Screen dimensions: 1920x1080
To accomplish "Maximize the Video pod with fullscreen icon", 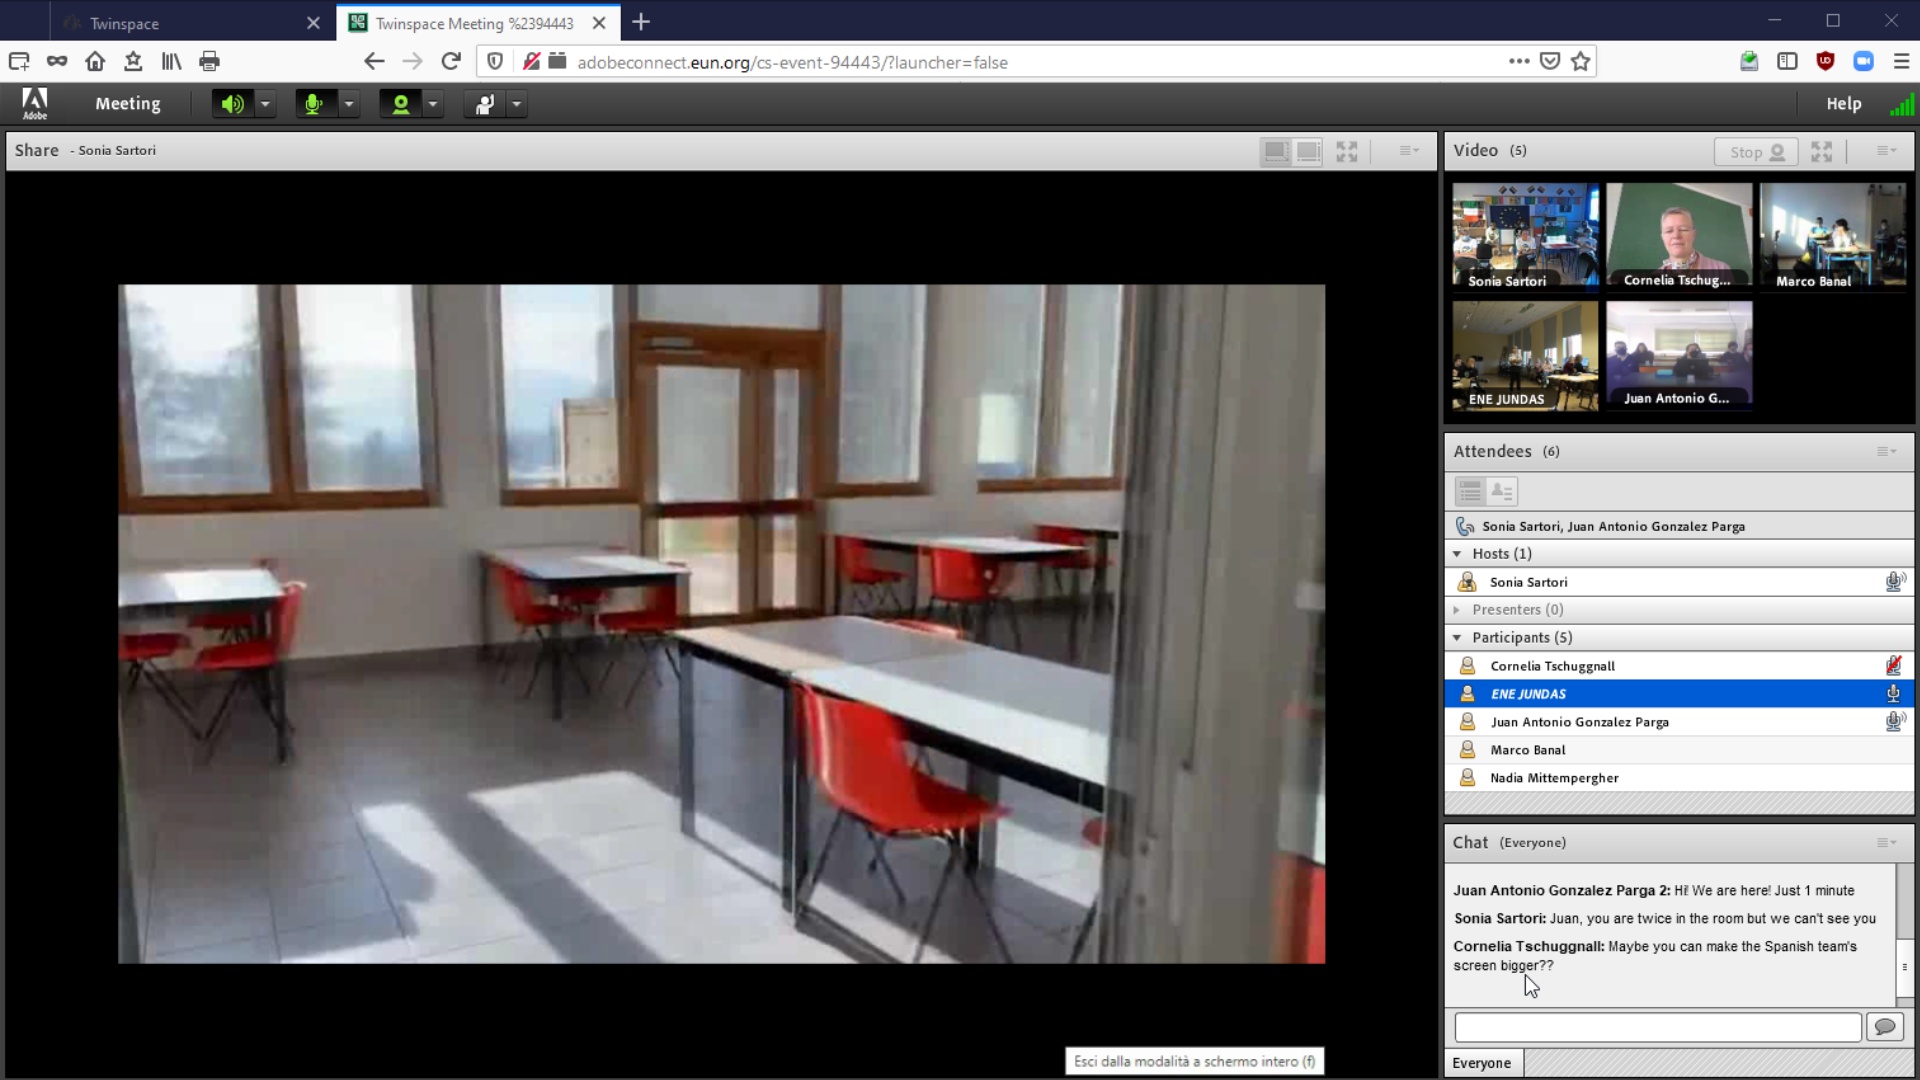I will [1821, 152].
